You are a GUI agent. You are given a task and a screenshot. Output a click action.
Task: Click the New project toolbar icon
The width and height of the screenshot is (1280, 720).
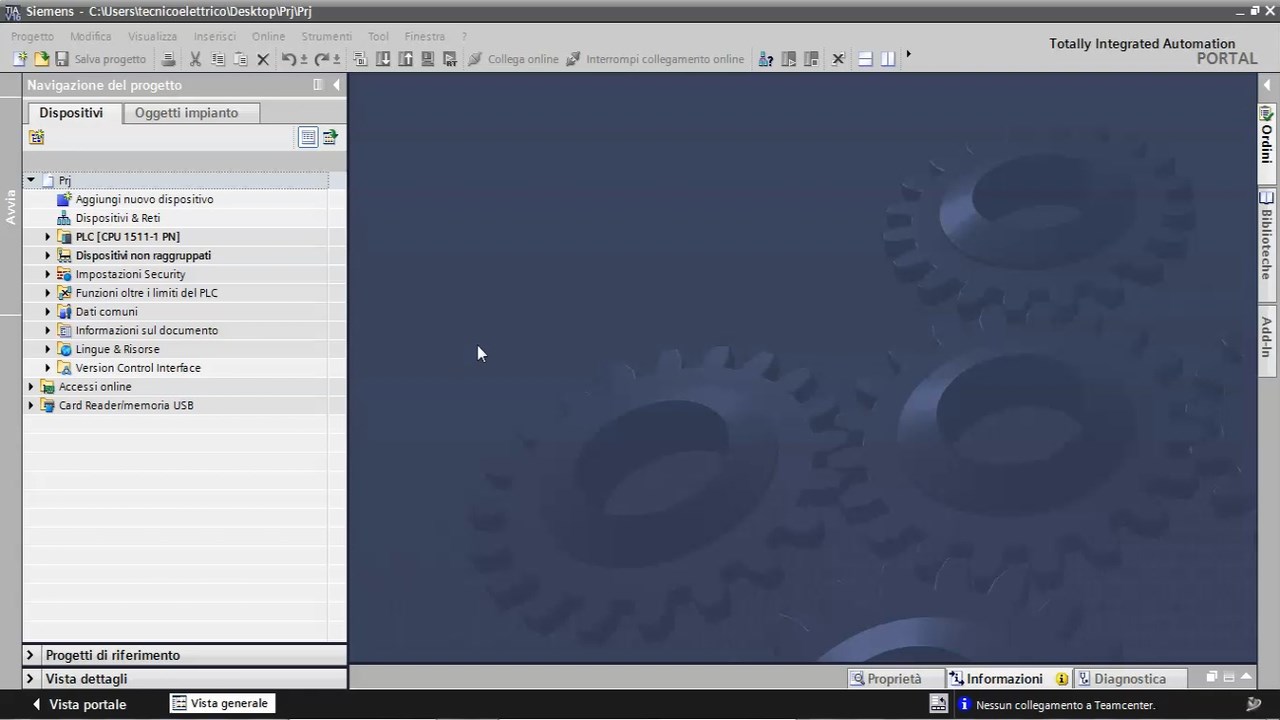[x=20, y=59]
